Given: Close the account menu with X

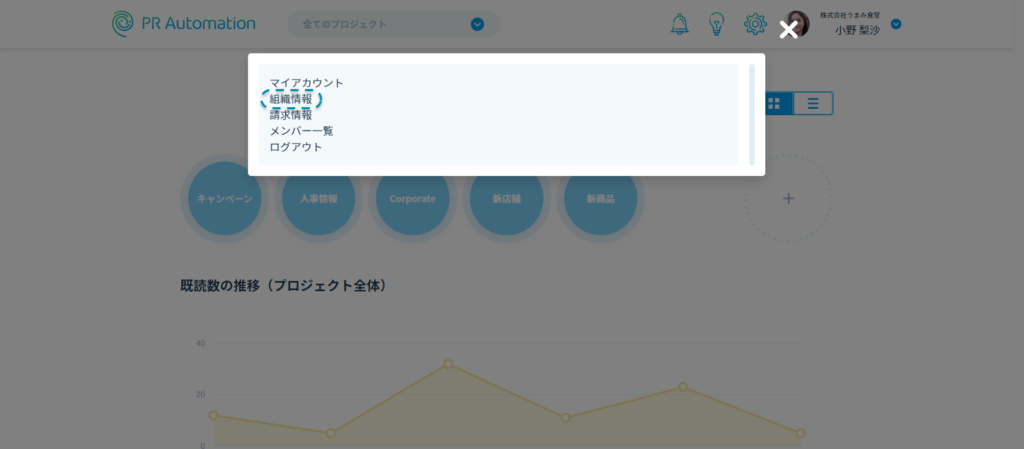Looking at the screenshot, I should pos(789,30).
